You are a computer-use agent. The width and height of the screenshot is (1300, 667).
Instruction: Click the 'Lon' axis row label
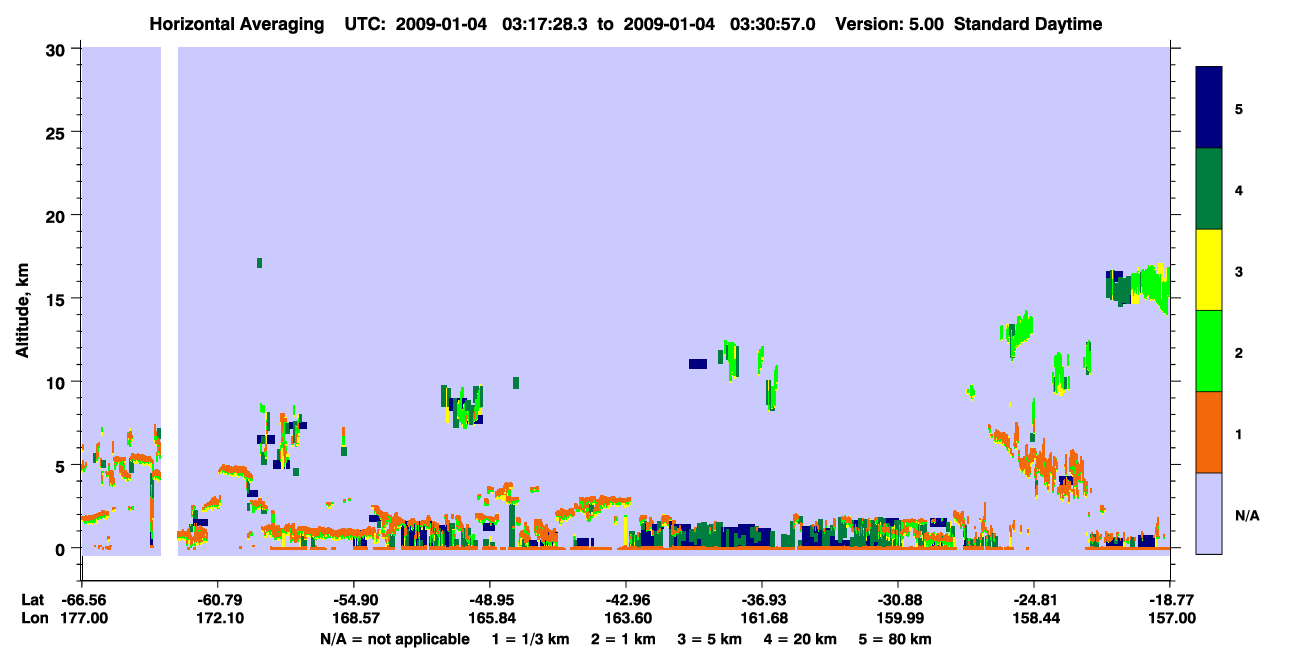tap(33, 619)
